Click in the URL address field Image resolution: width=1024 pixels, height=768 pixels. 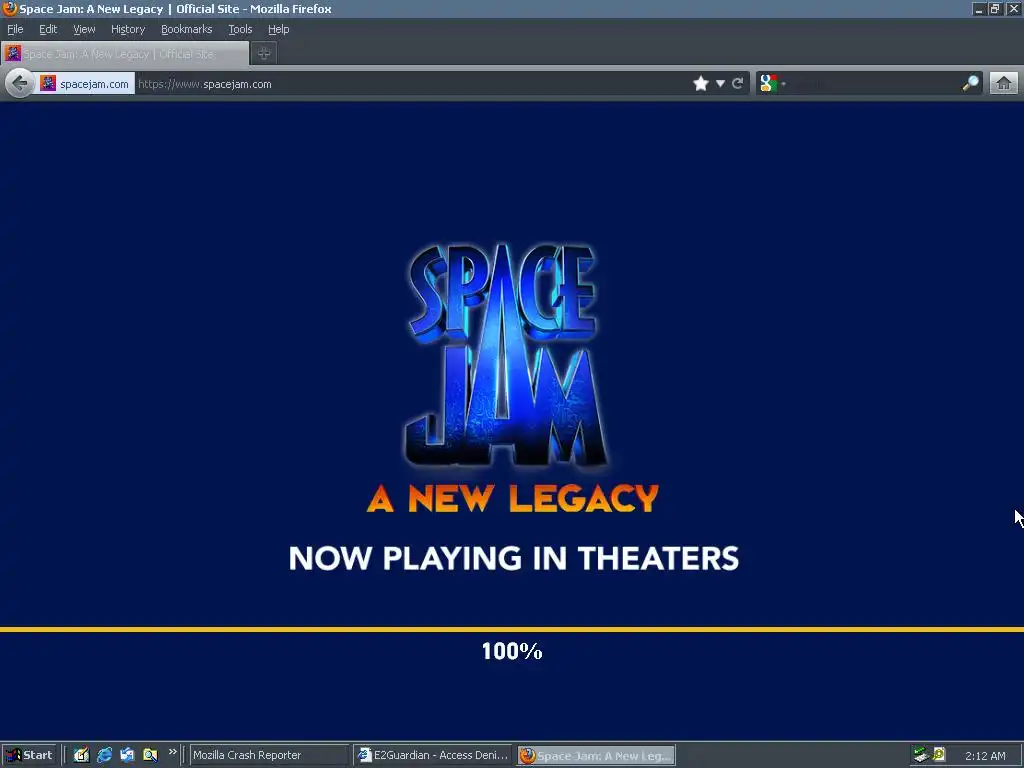click(411, 84)
